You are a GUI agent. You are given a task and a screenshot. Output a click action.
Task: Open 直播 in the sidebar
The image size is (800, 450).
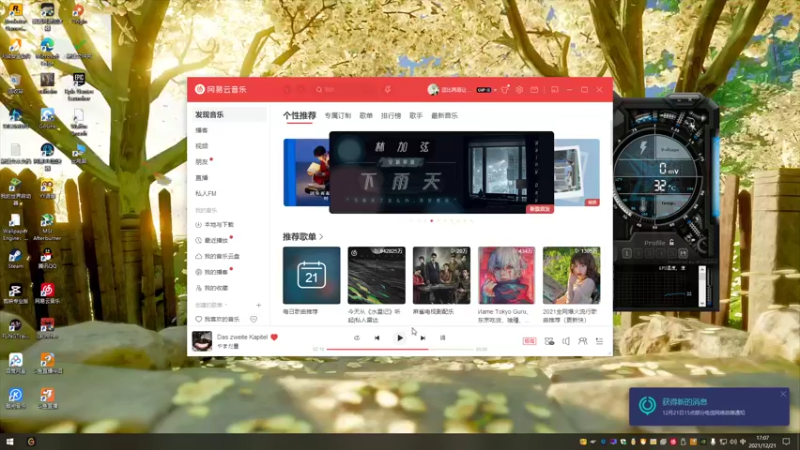[202, 178]
